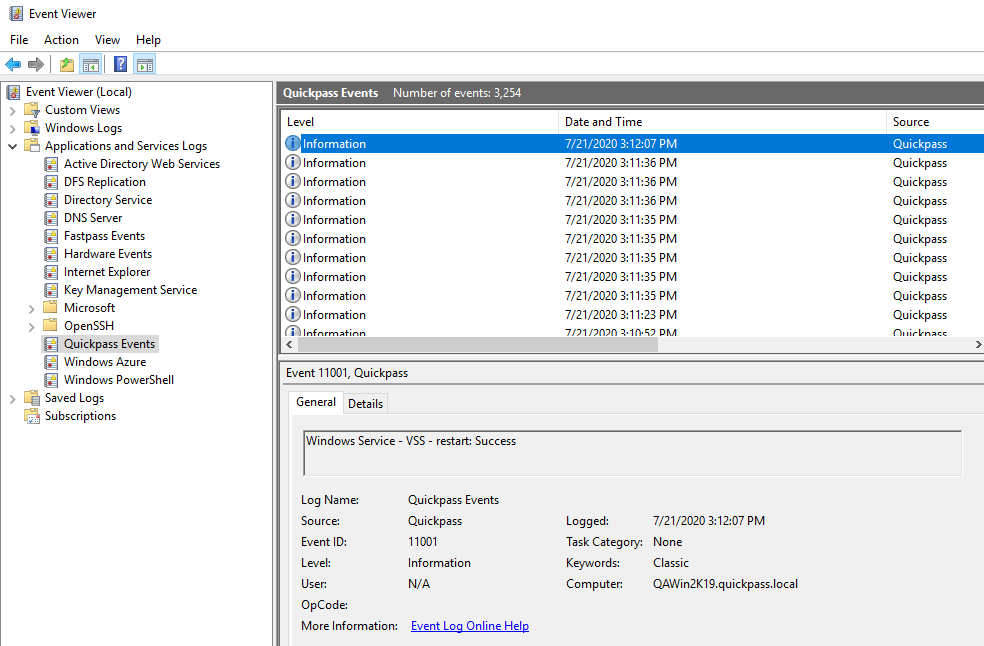Click the Windows PowerShell log icon
Screen dimensions: 984x646
click(51, 380)
